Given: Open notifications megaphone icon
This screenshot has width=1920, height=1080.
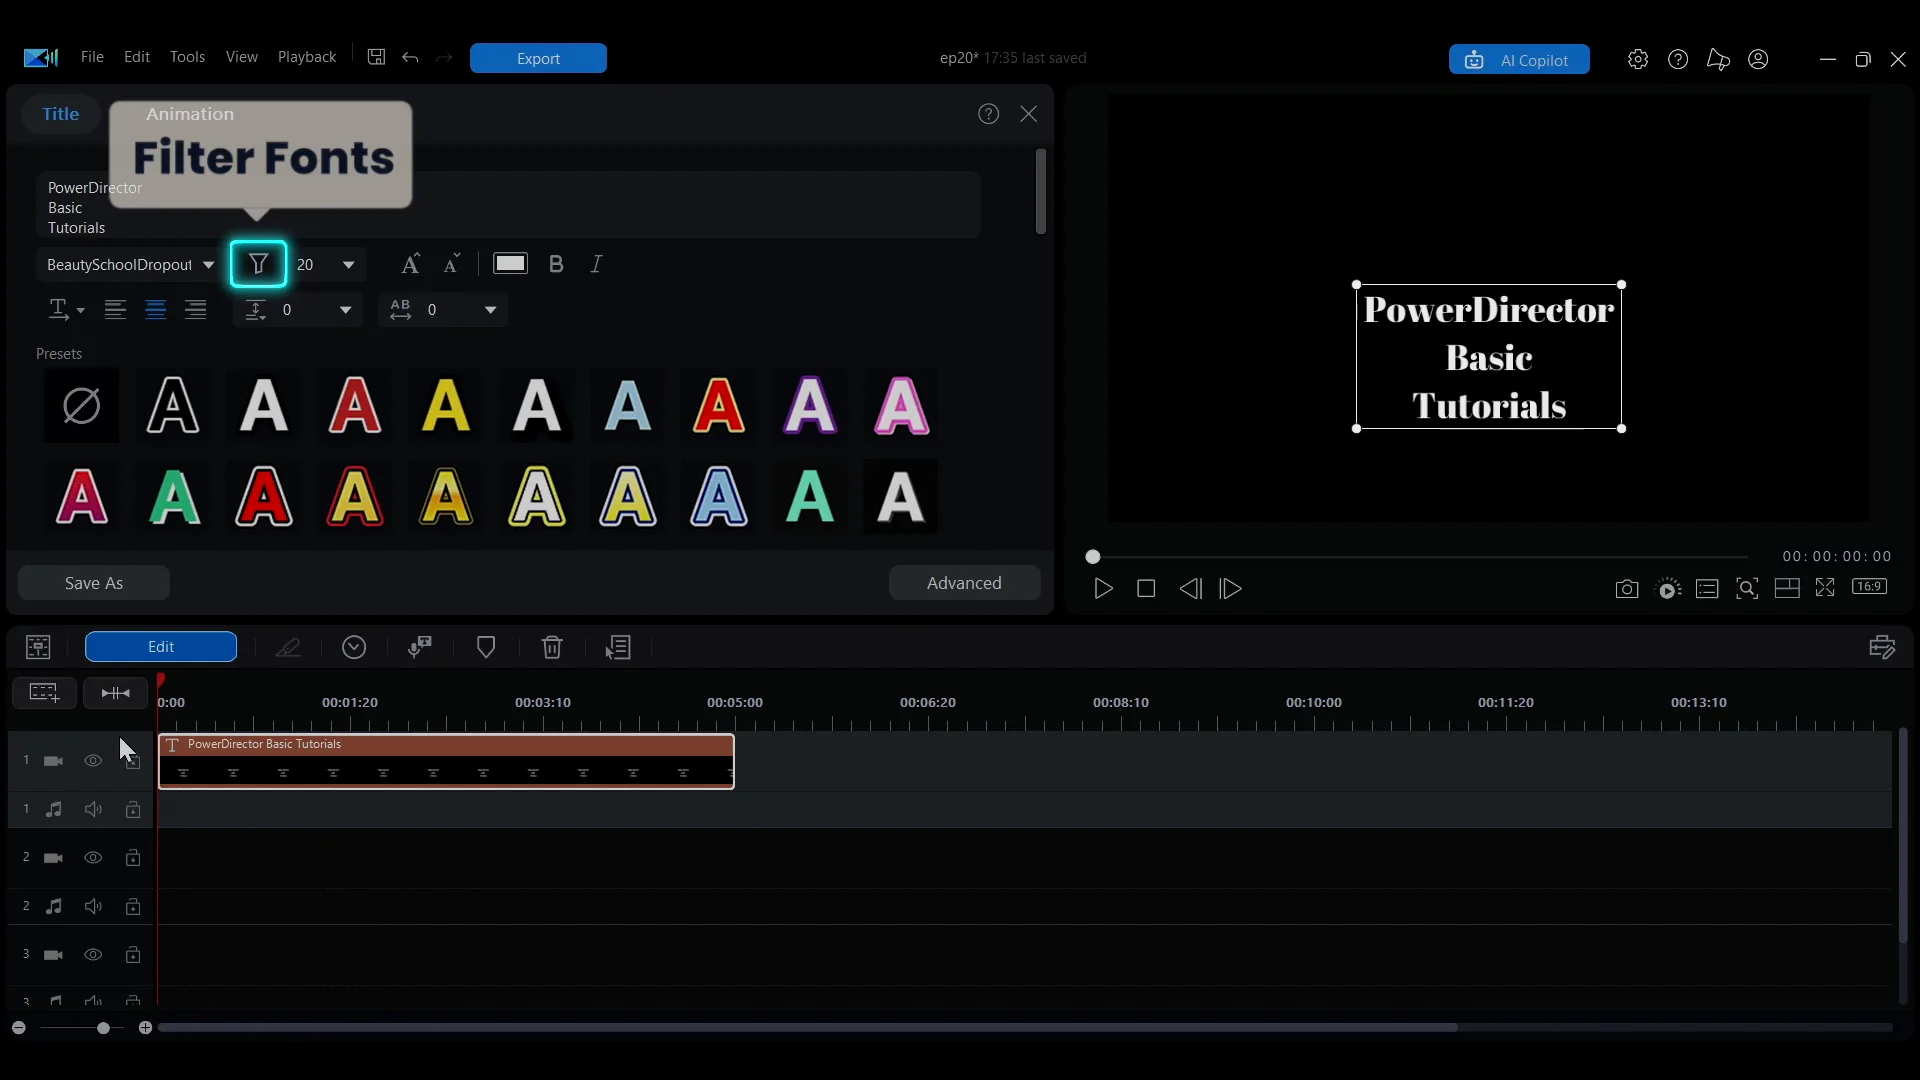Looking at the screenshot, I should click(1718, 60).
